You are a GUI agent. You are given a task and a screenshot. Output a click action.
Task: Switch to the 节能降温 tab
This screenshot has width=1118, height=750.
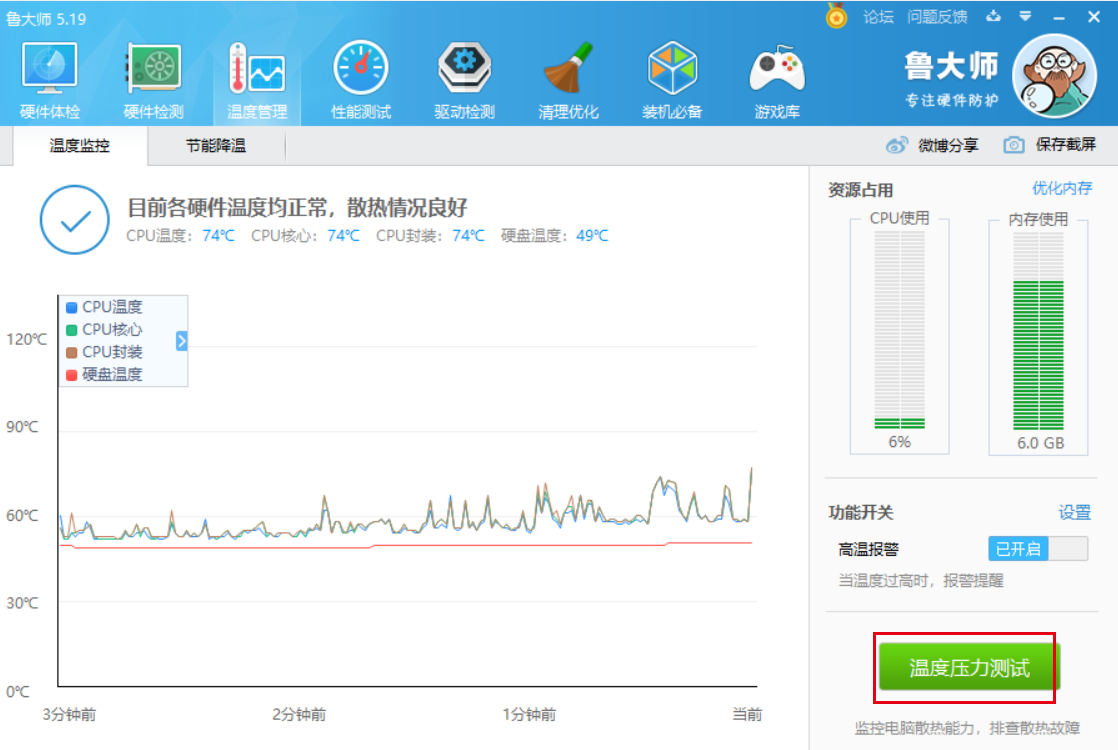click(x=215, y=146)
